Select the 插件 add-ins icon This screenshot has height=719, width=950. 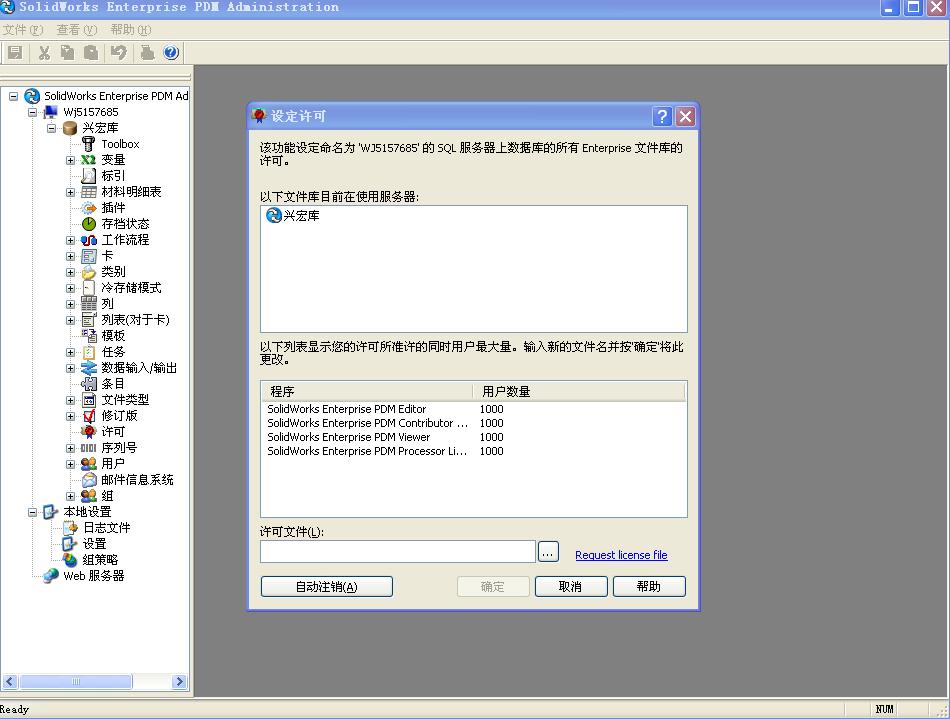coord(88,208)
